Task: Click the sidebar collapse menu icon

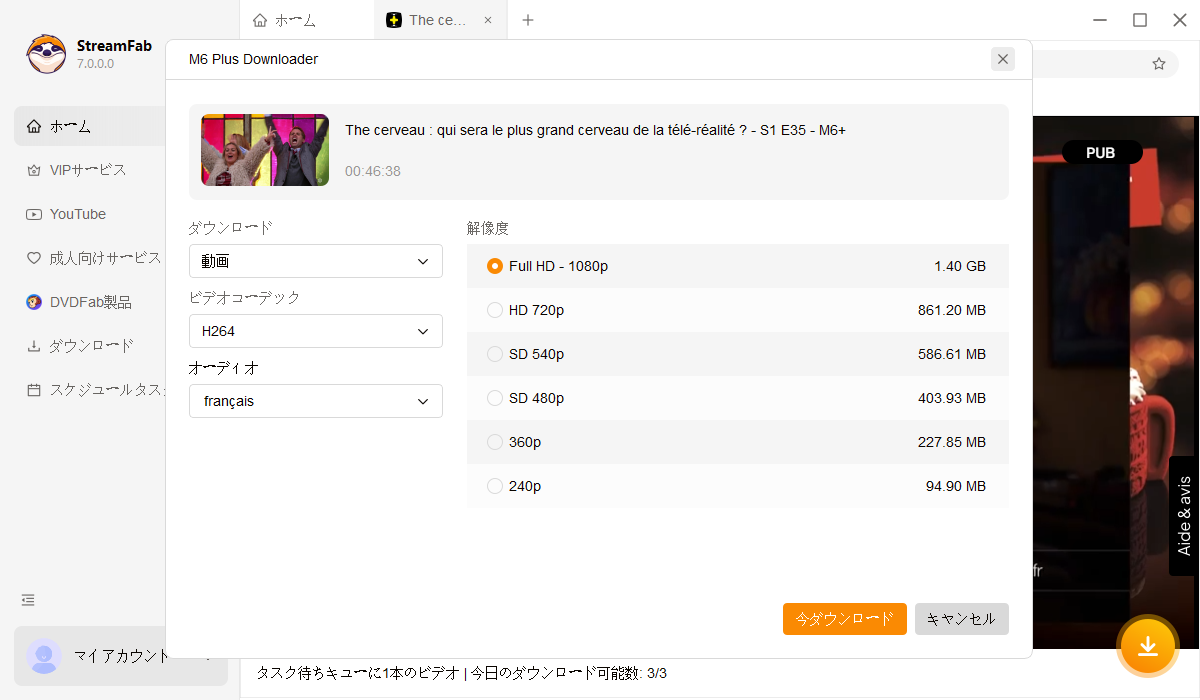Action: 28,600
